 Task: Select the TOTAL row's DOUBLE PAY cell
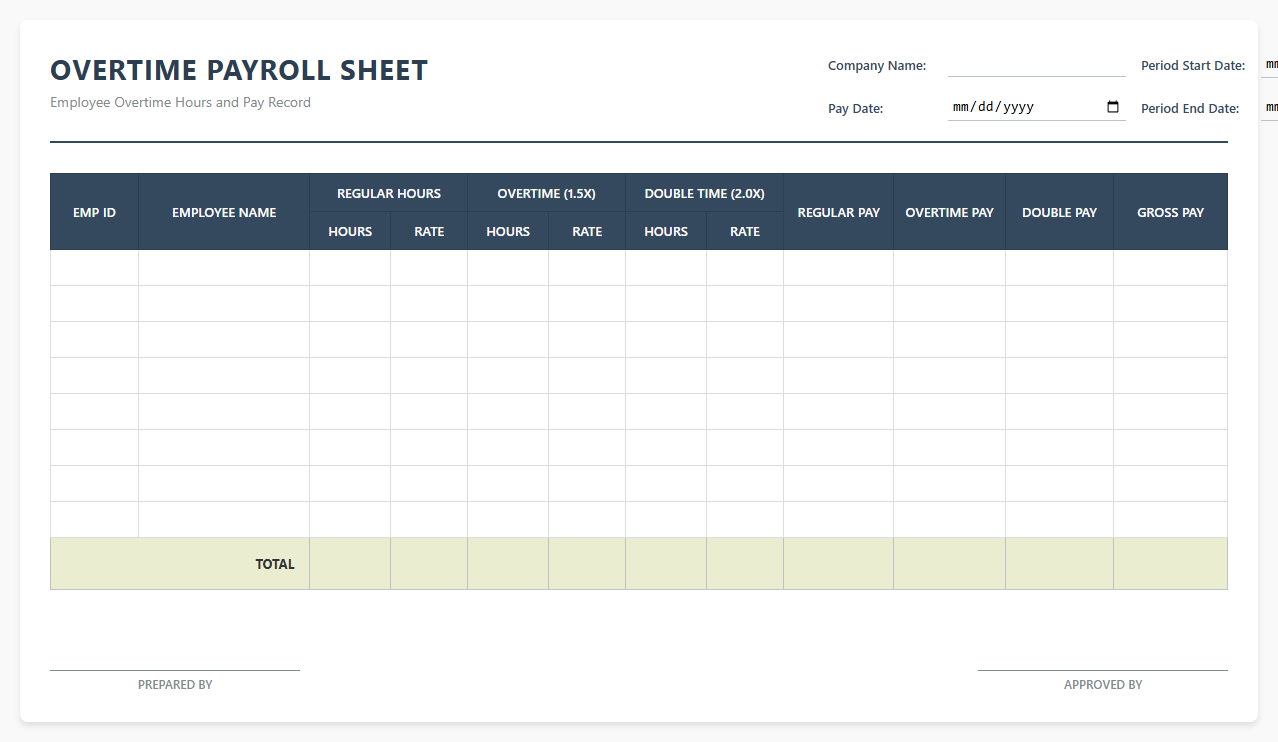[1059, 564]
